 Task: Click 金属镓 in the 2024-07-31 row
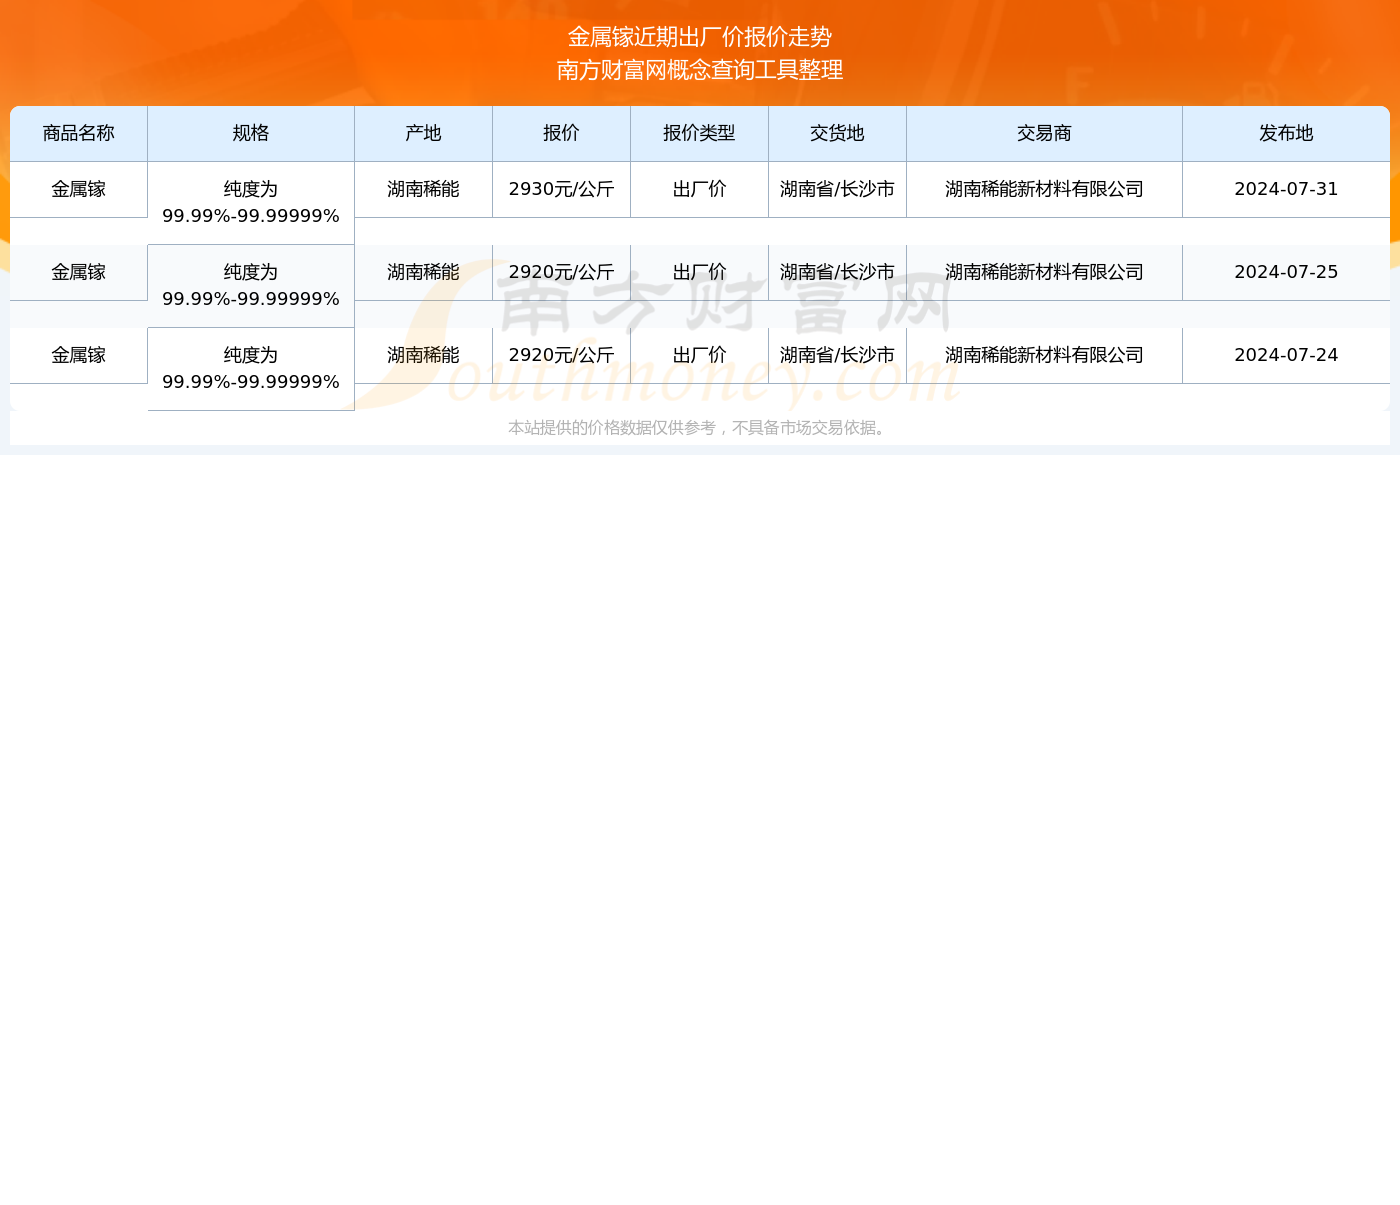click(x=79, y=189)
